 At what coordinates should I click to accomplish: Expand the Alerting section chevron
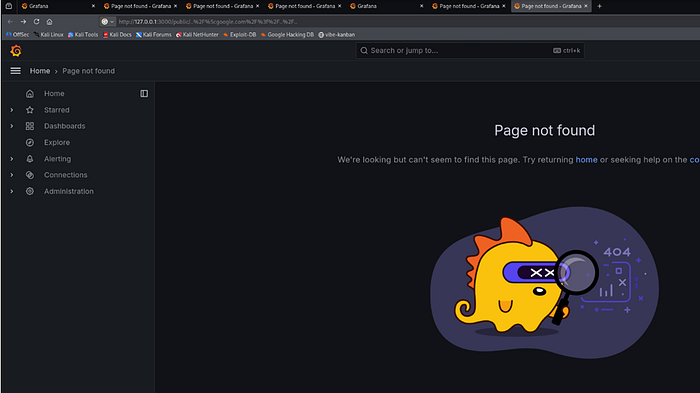coord(12,159)
